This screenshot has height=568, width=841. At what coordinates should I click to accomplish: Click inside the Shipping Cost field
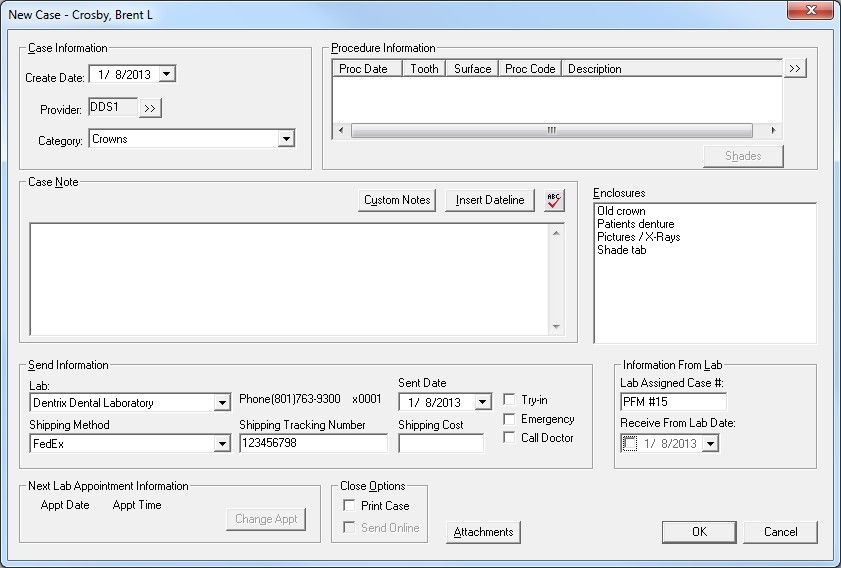pos(440,443)
